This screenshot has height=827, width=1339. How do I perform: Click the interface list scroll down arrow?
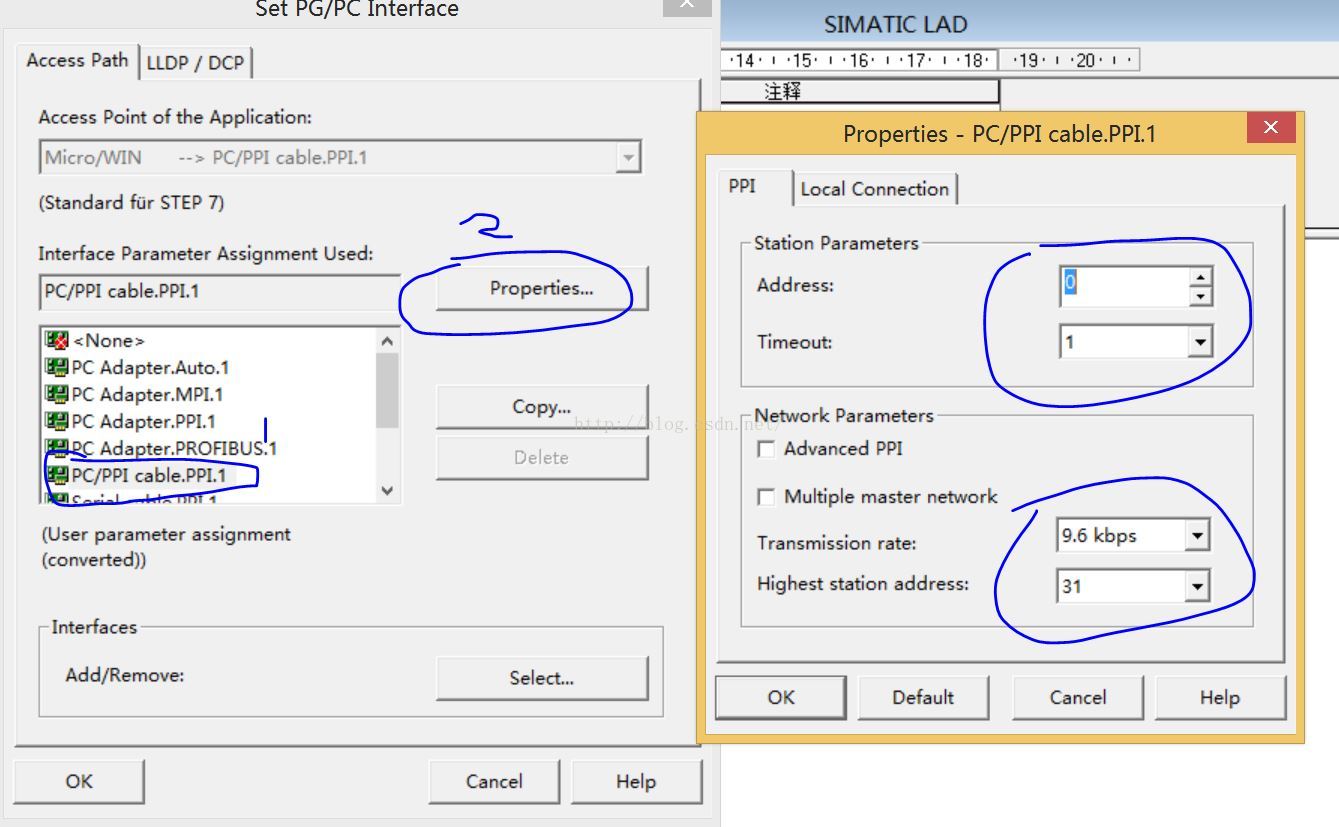coord(387,491)
